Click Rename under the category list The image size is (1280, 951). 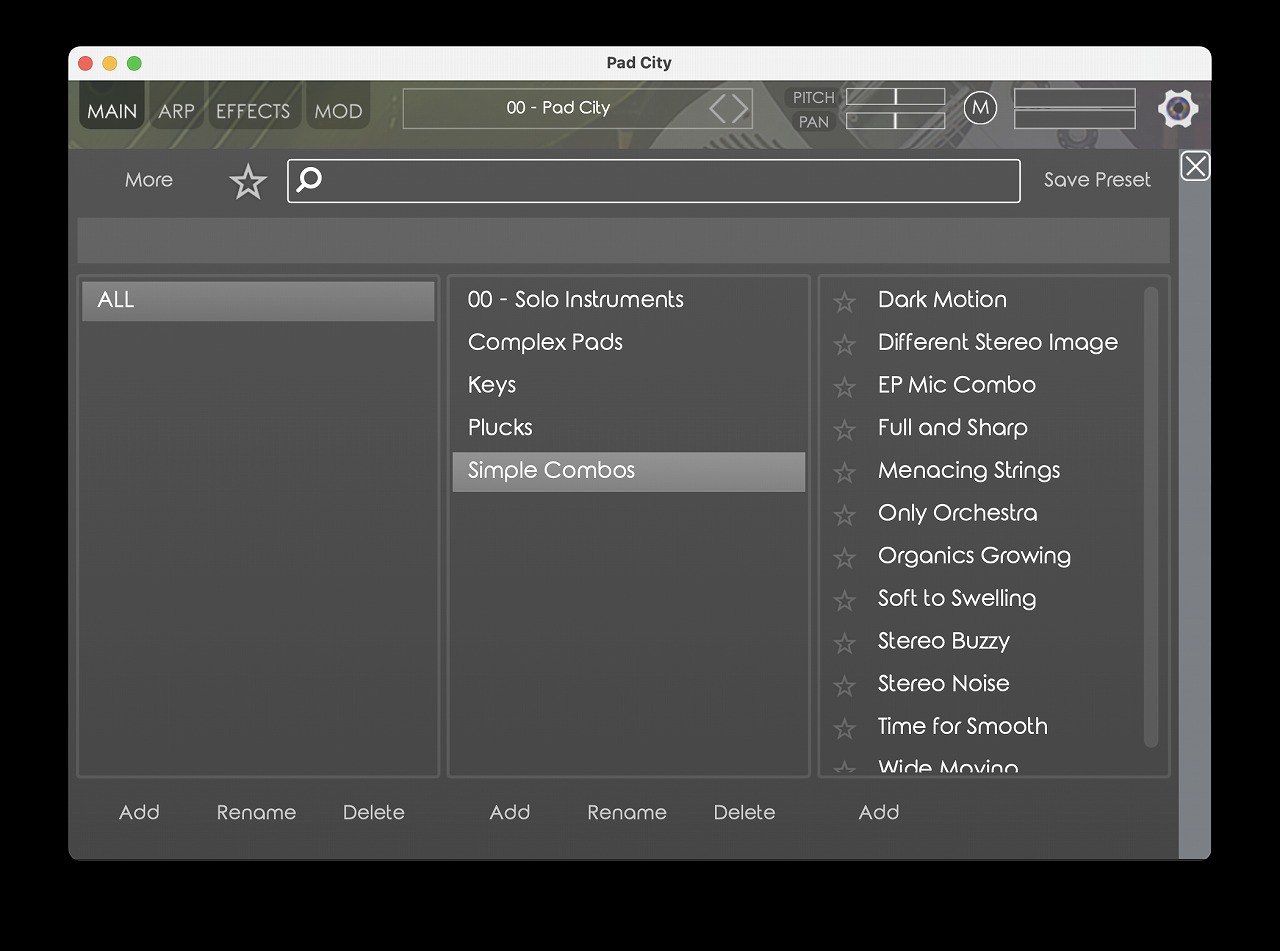pos(626,812)
